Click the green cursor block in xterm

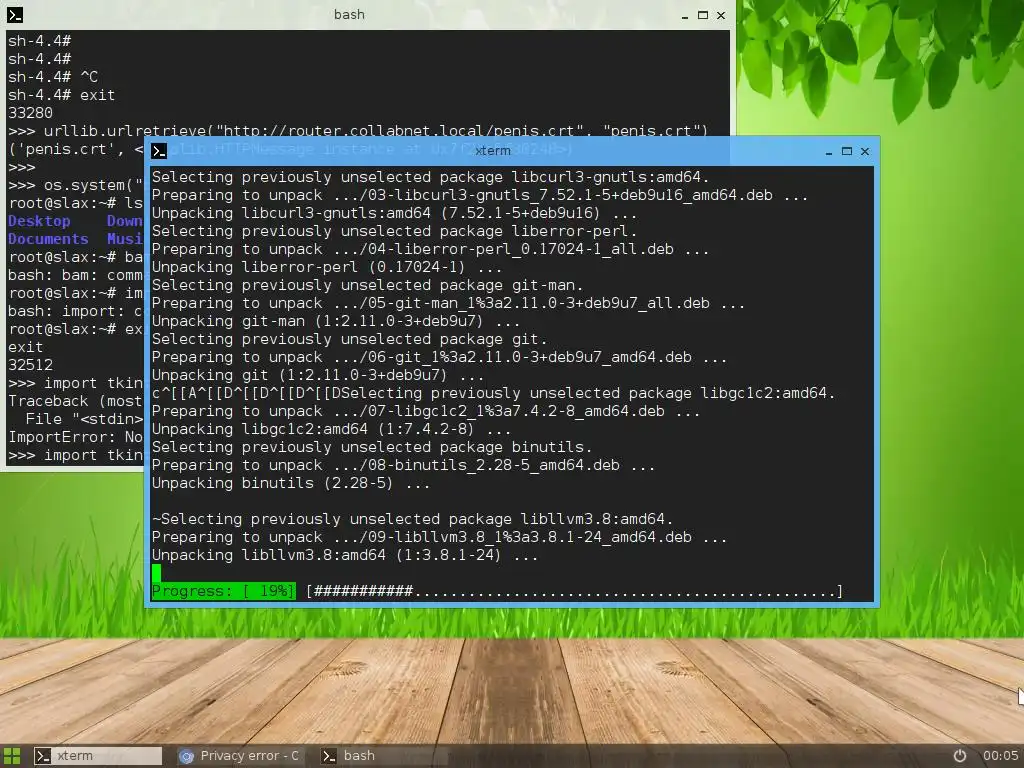coord(156,573)
